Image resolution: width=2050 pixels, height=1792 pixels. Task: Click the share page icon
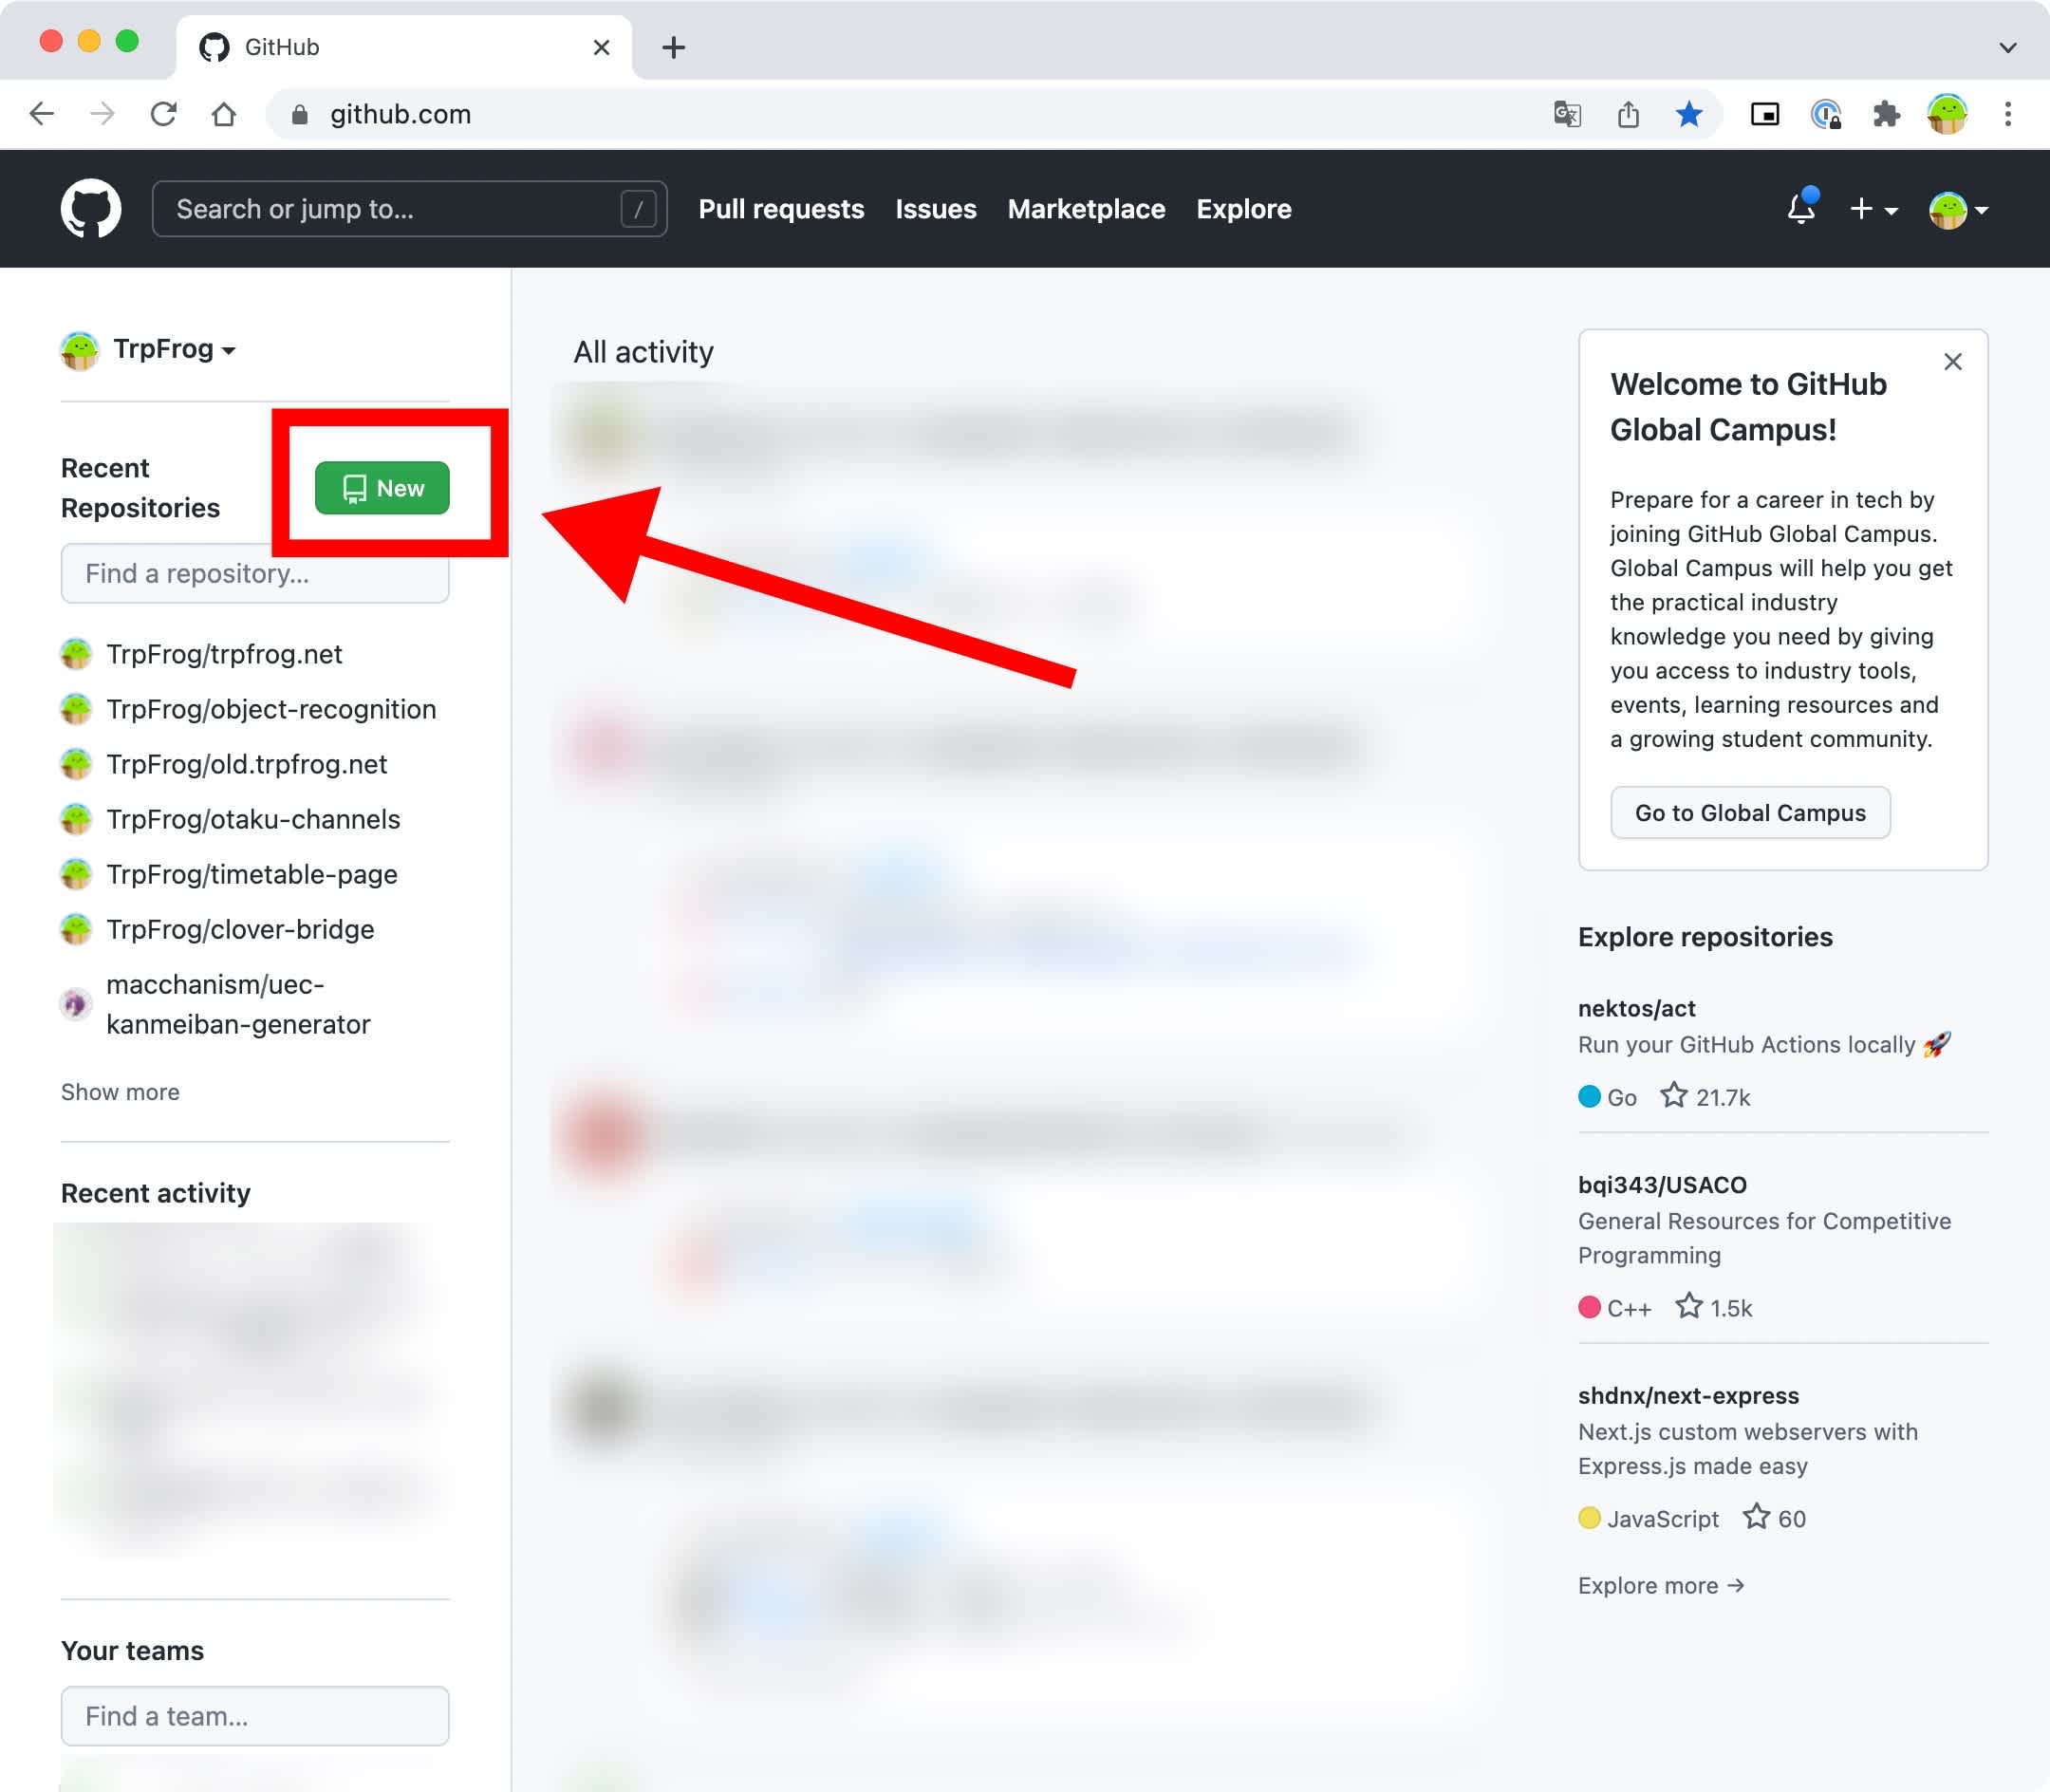[x=1628, y=114]
